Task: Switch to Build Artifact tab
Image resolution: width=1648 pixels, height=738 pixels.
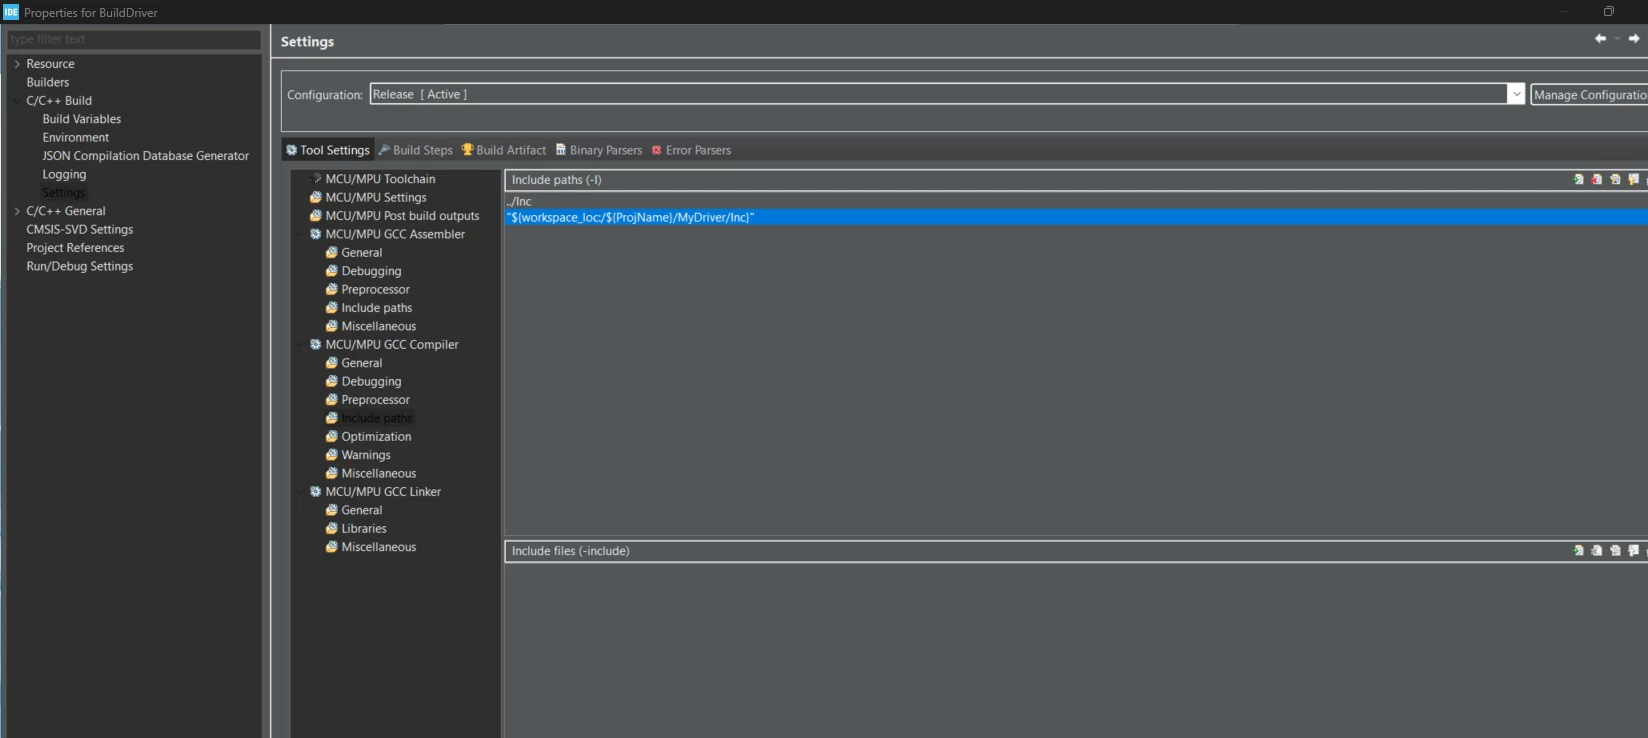Action: click(x=504, y=150)
